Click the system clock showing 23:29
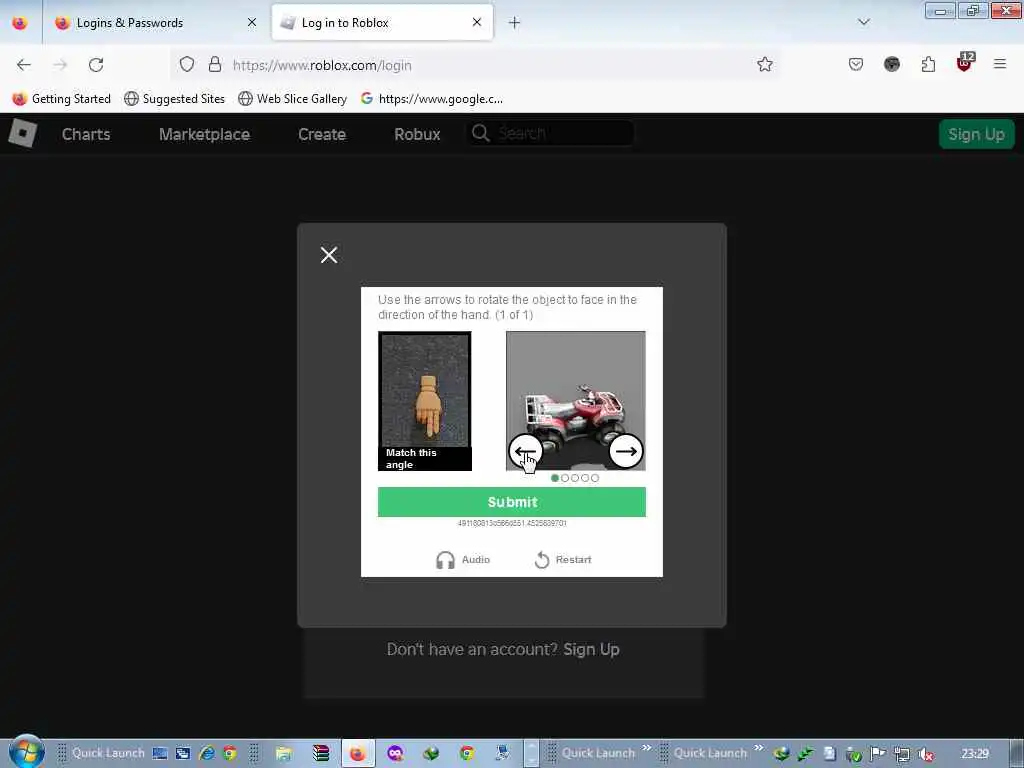Viewport: 1024px width, 768px height. (974, 753)
